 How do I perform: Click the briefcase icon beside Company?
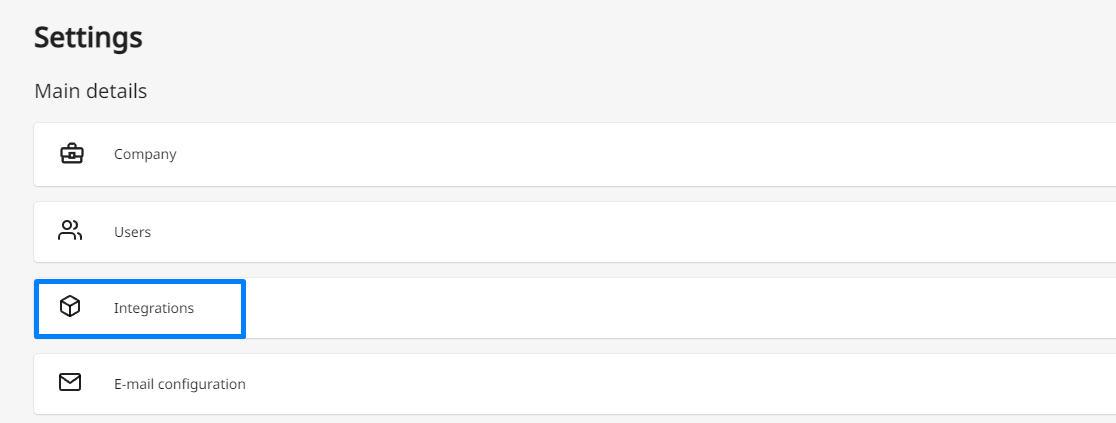point(71,154)
